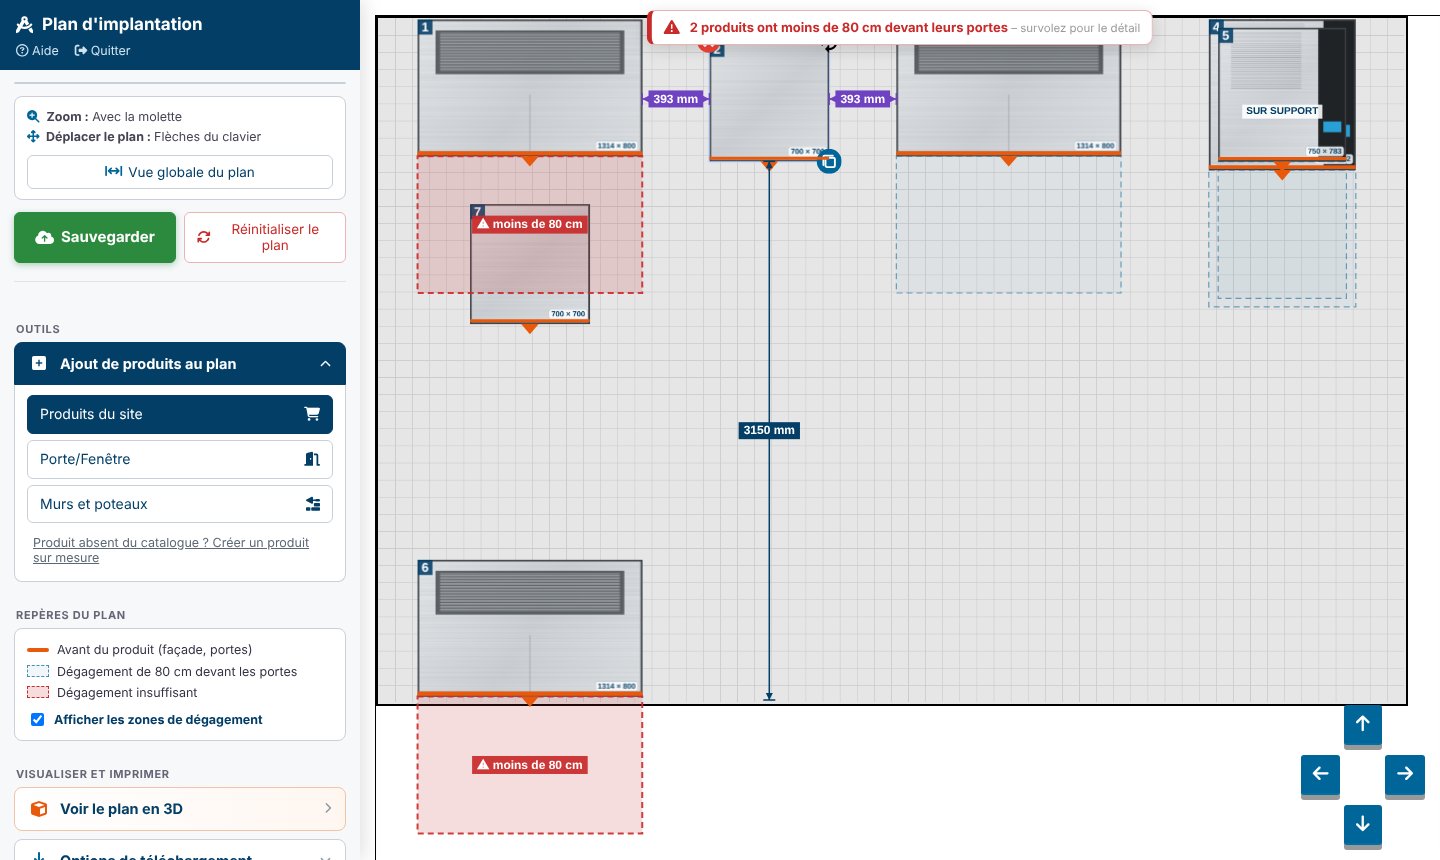Click the orange Avant du produit legend line

coord(38,650)
